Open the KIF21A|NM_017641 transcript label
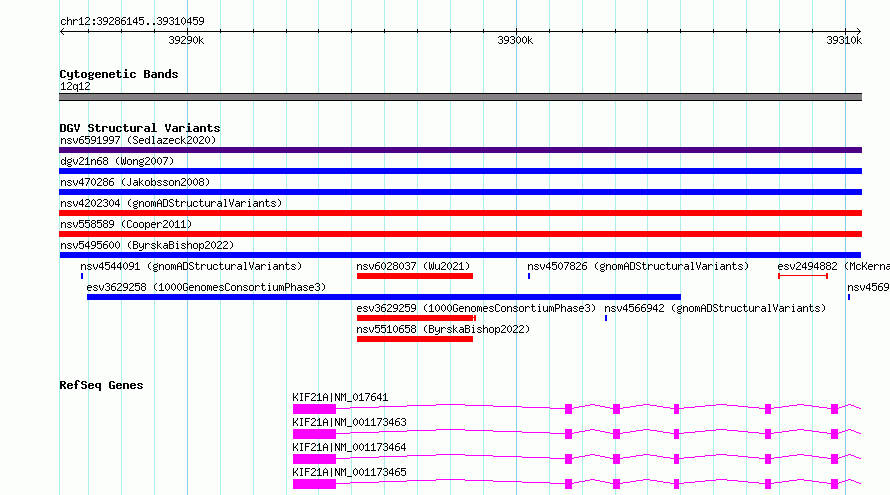This screenshot has height=495, width=890. (x=341, y=397)
